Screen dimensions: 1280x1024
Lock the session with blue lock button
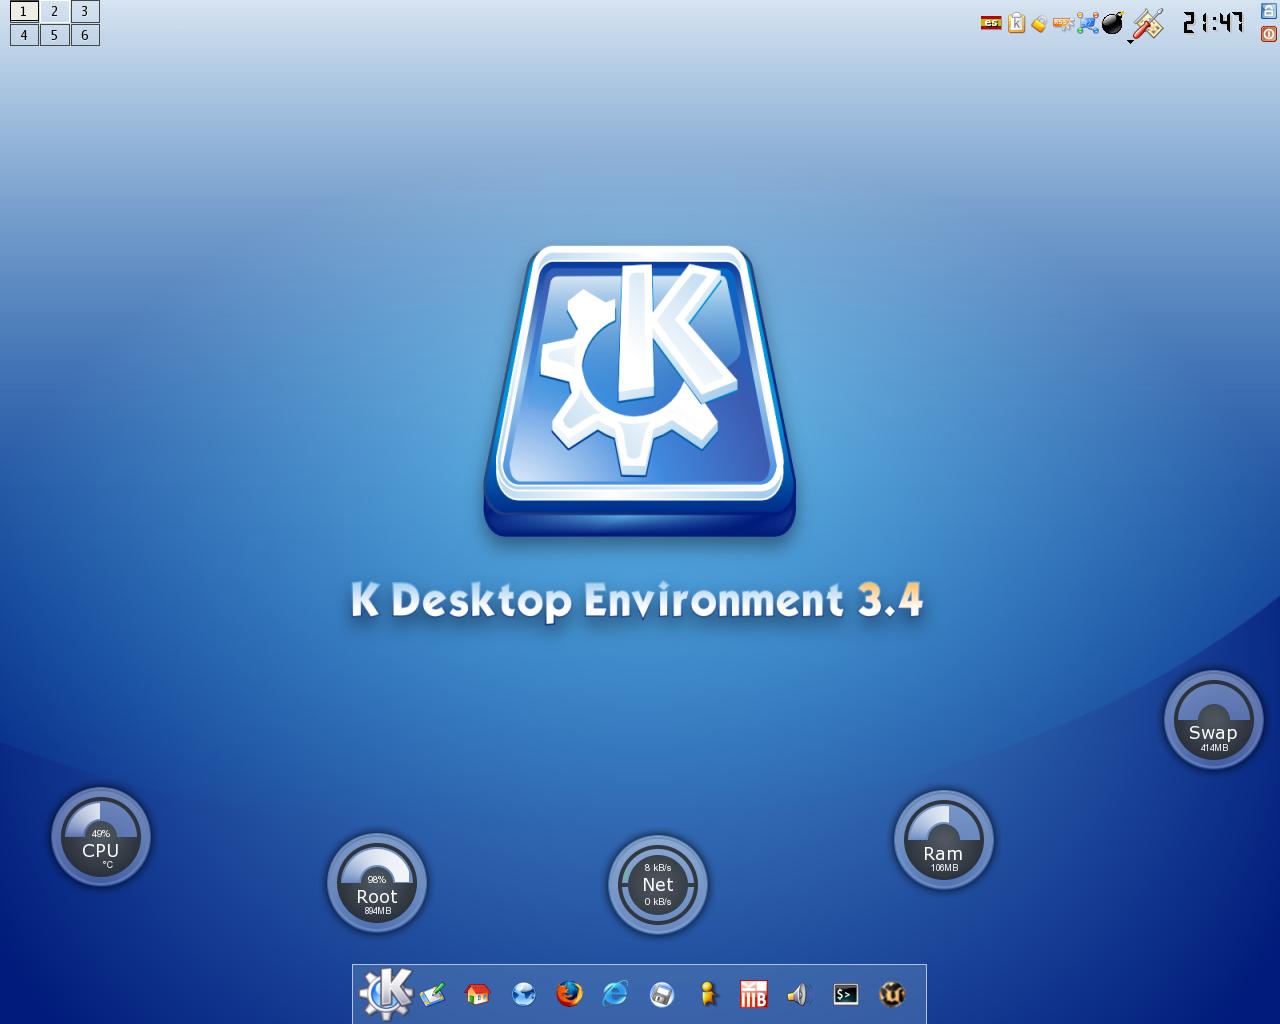[x=1269, y=11]
